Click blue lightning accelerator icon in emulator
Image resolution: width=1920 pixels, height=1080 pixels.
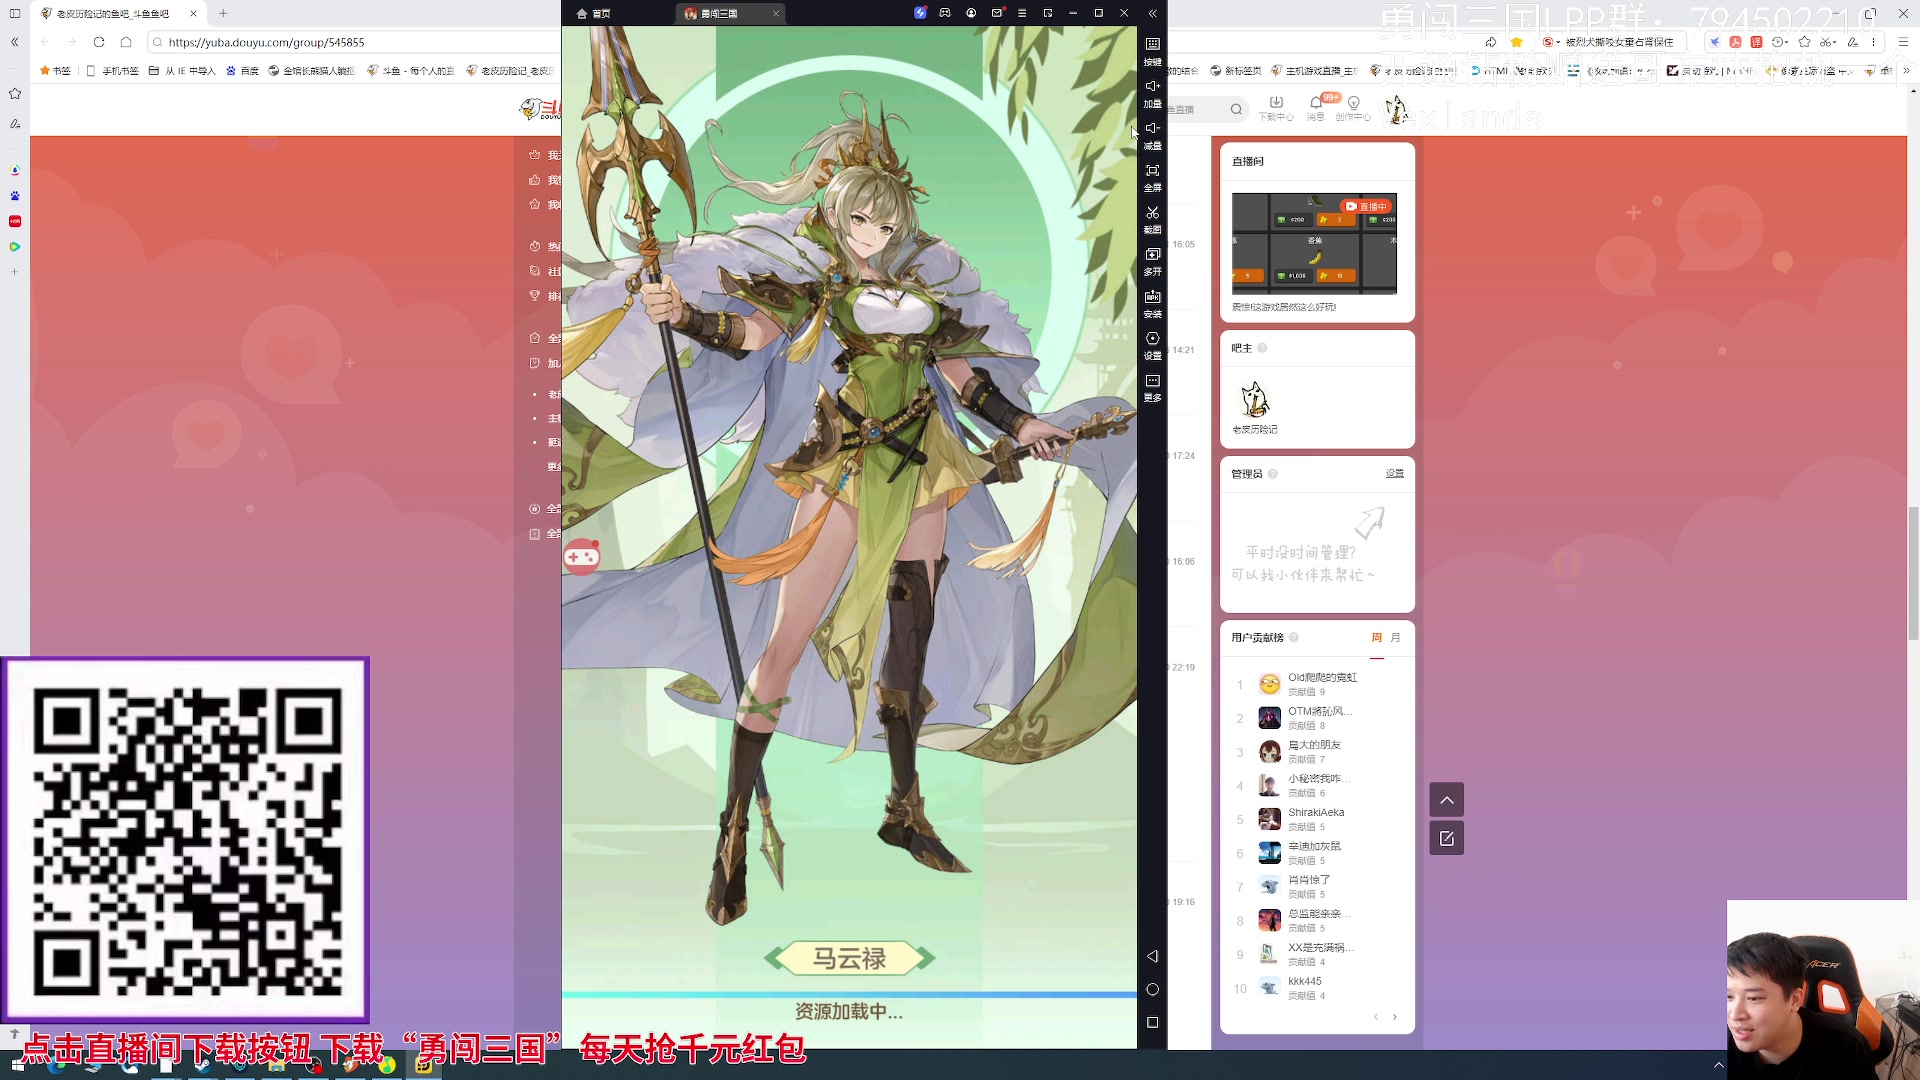[920, 13]
